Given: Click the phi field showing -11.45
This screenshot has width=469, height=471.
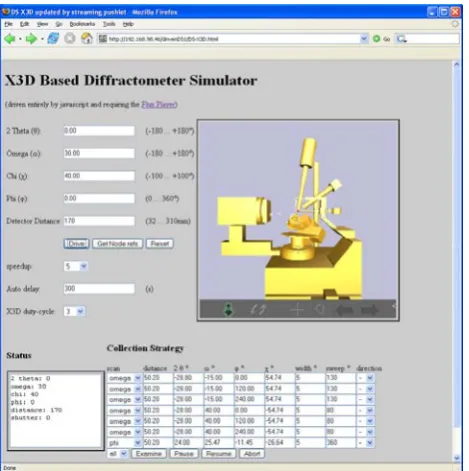Looking at the screenshot, I should 249,443.
